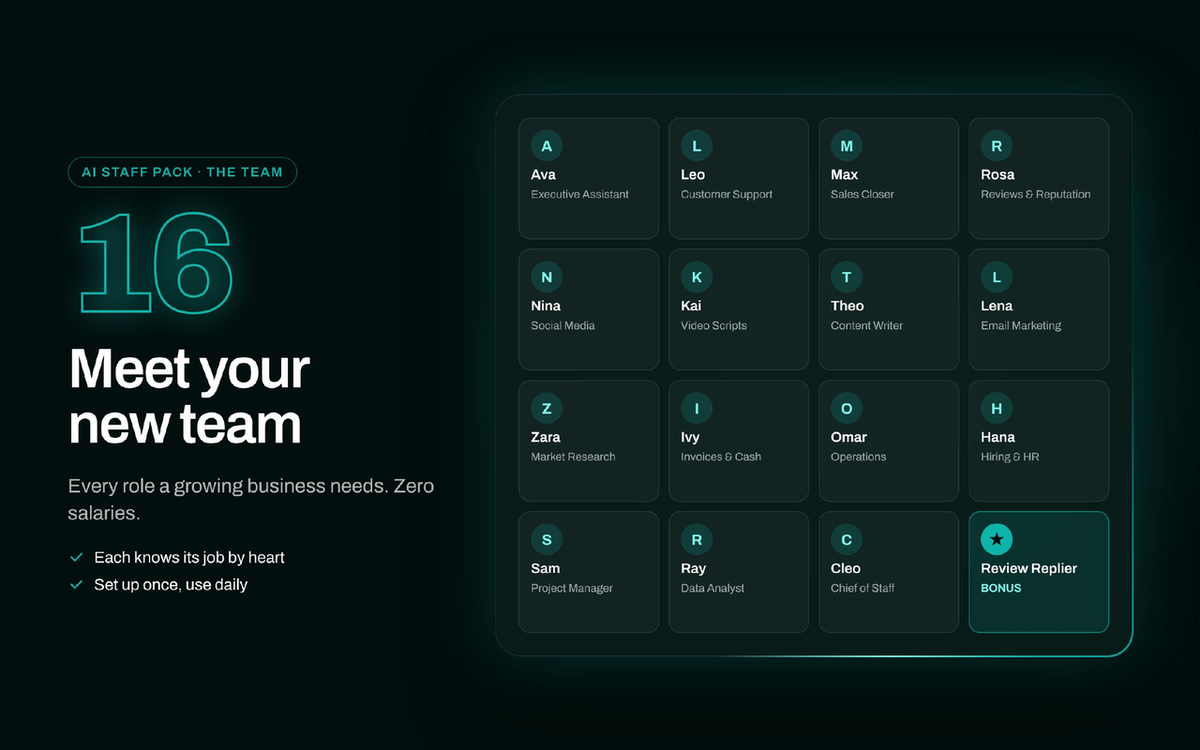Viewport: 1200px width, 750px height.
Task: Select the name "Kai"
Action: tap(691, 306)
